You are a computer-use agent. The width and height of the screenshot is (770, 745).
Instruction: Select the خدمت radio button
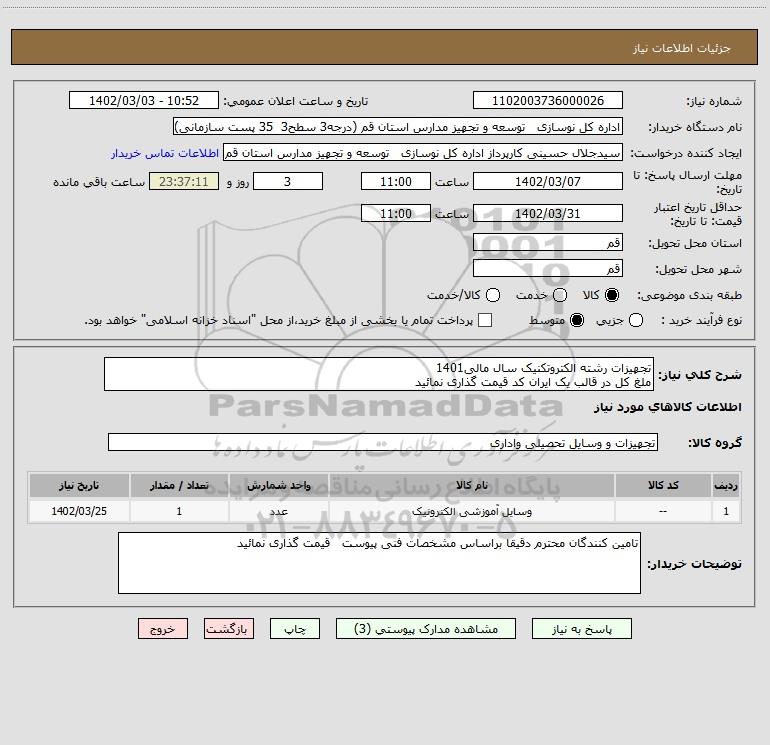pos(560,295)
